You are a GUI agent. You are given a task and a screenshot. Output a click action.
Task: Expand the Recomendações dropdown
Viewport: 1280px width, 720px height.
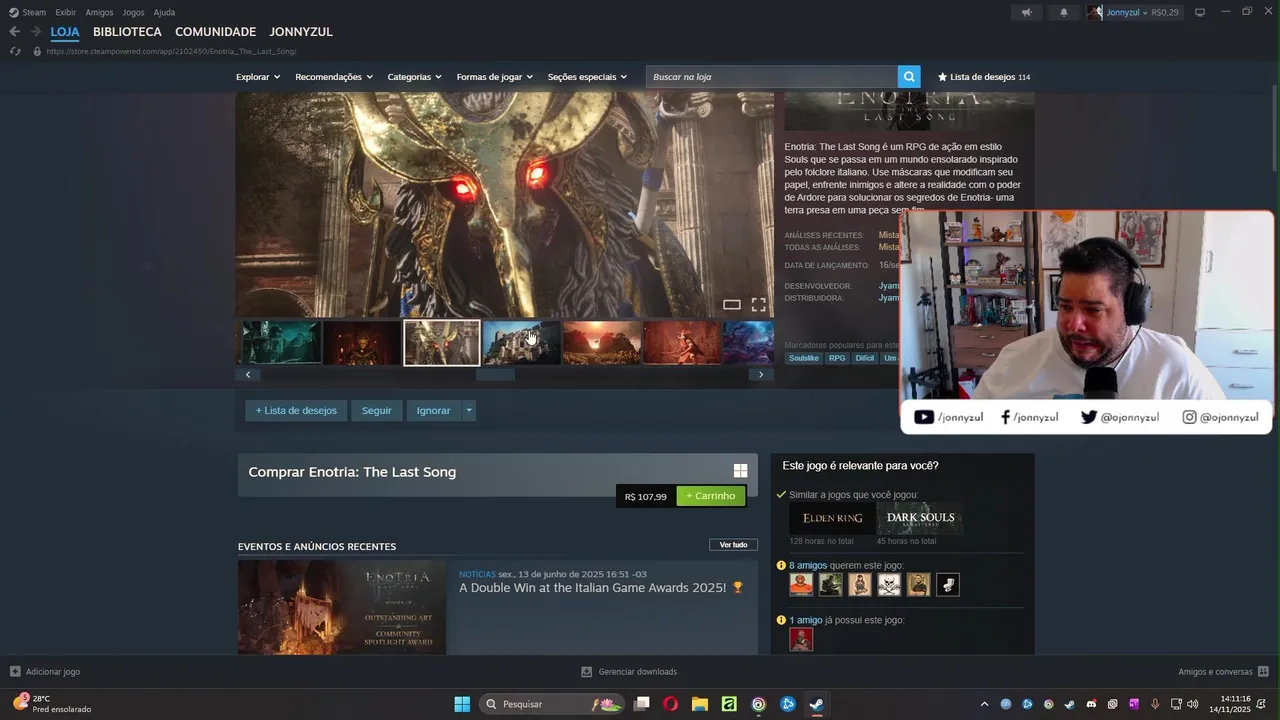click(334, 77)
